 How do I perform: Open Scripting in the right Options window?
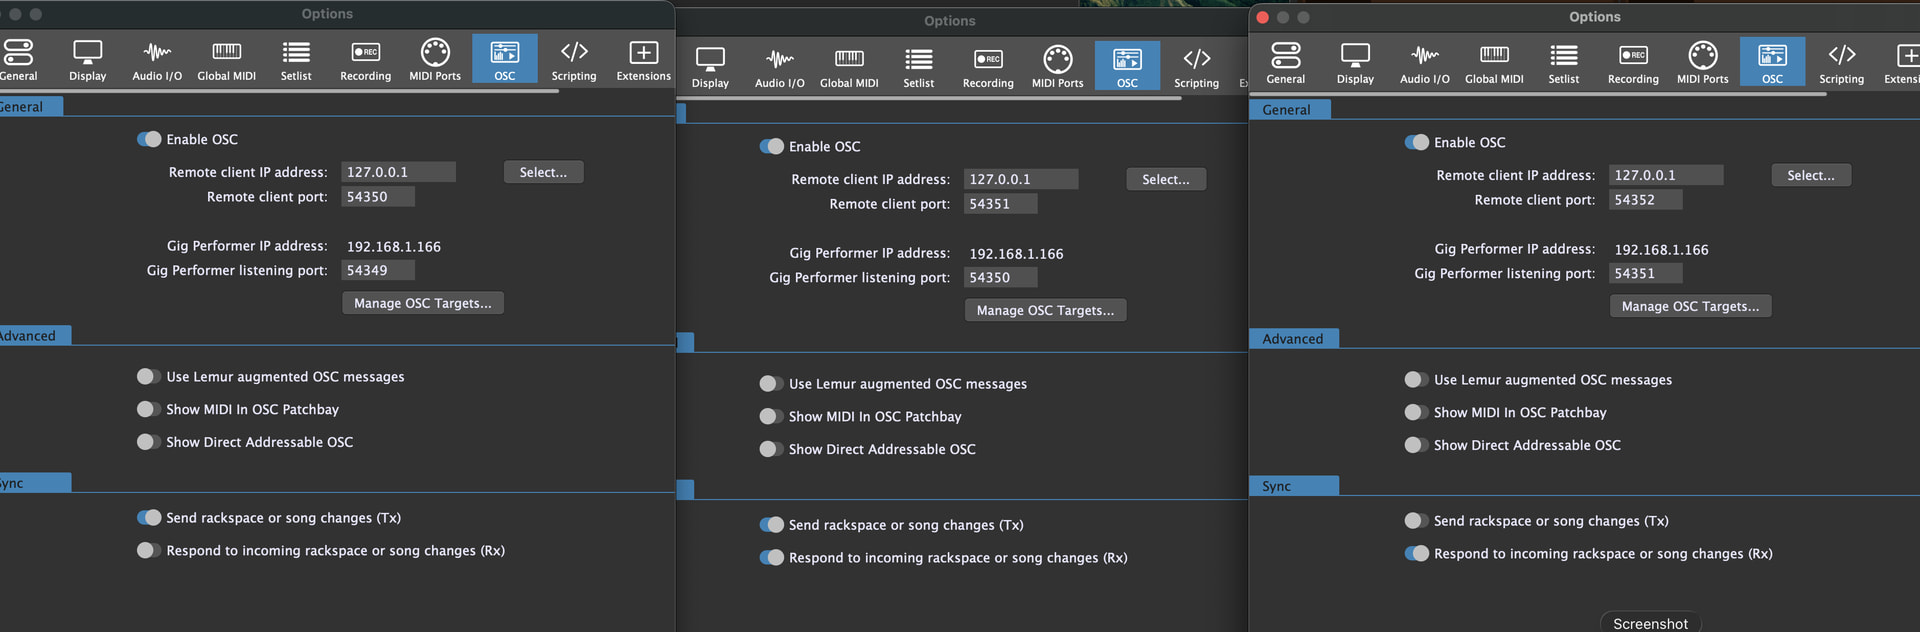pyautogui.click(x=1841, y=63)
